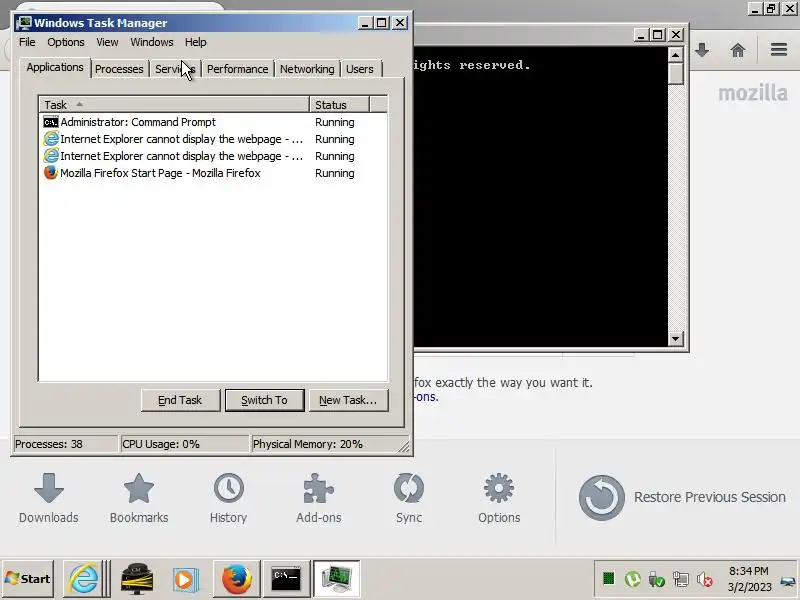Select Administrator: Command Prompt task
Viewport: 800px width, 600px height.
[213, 122]
